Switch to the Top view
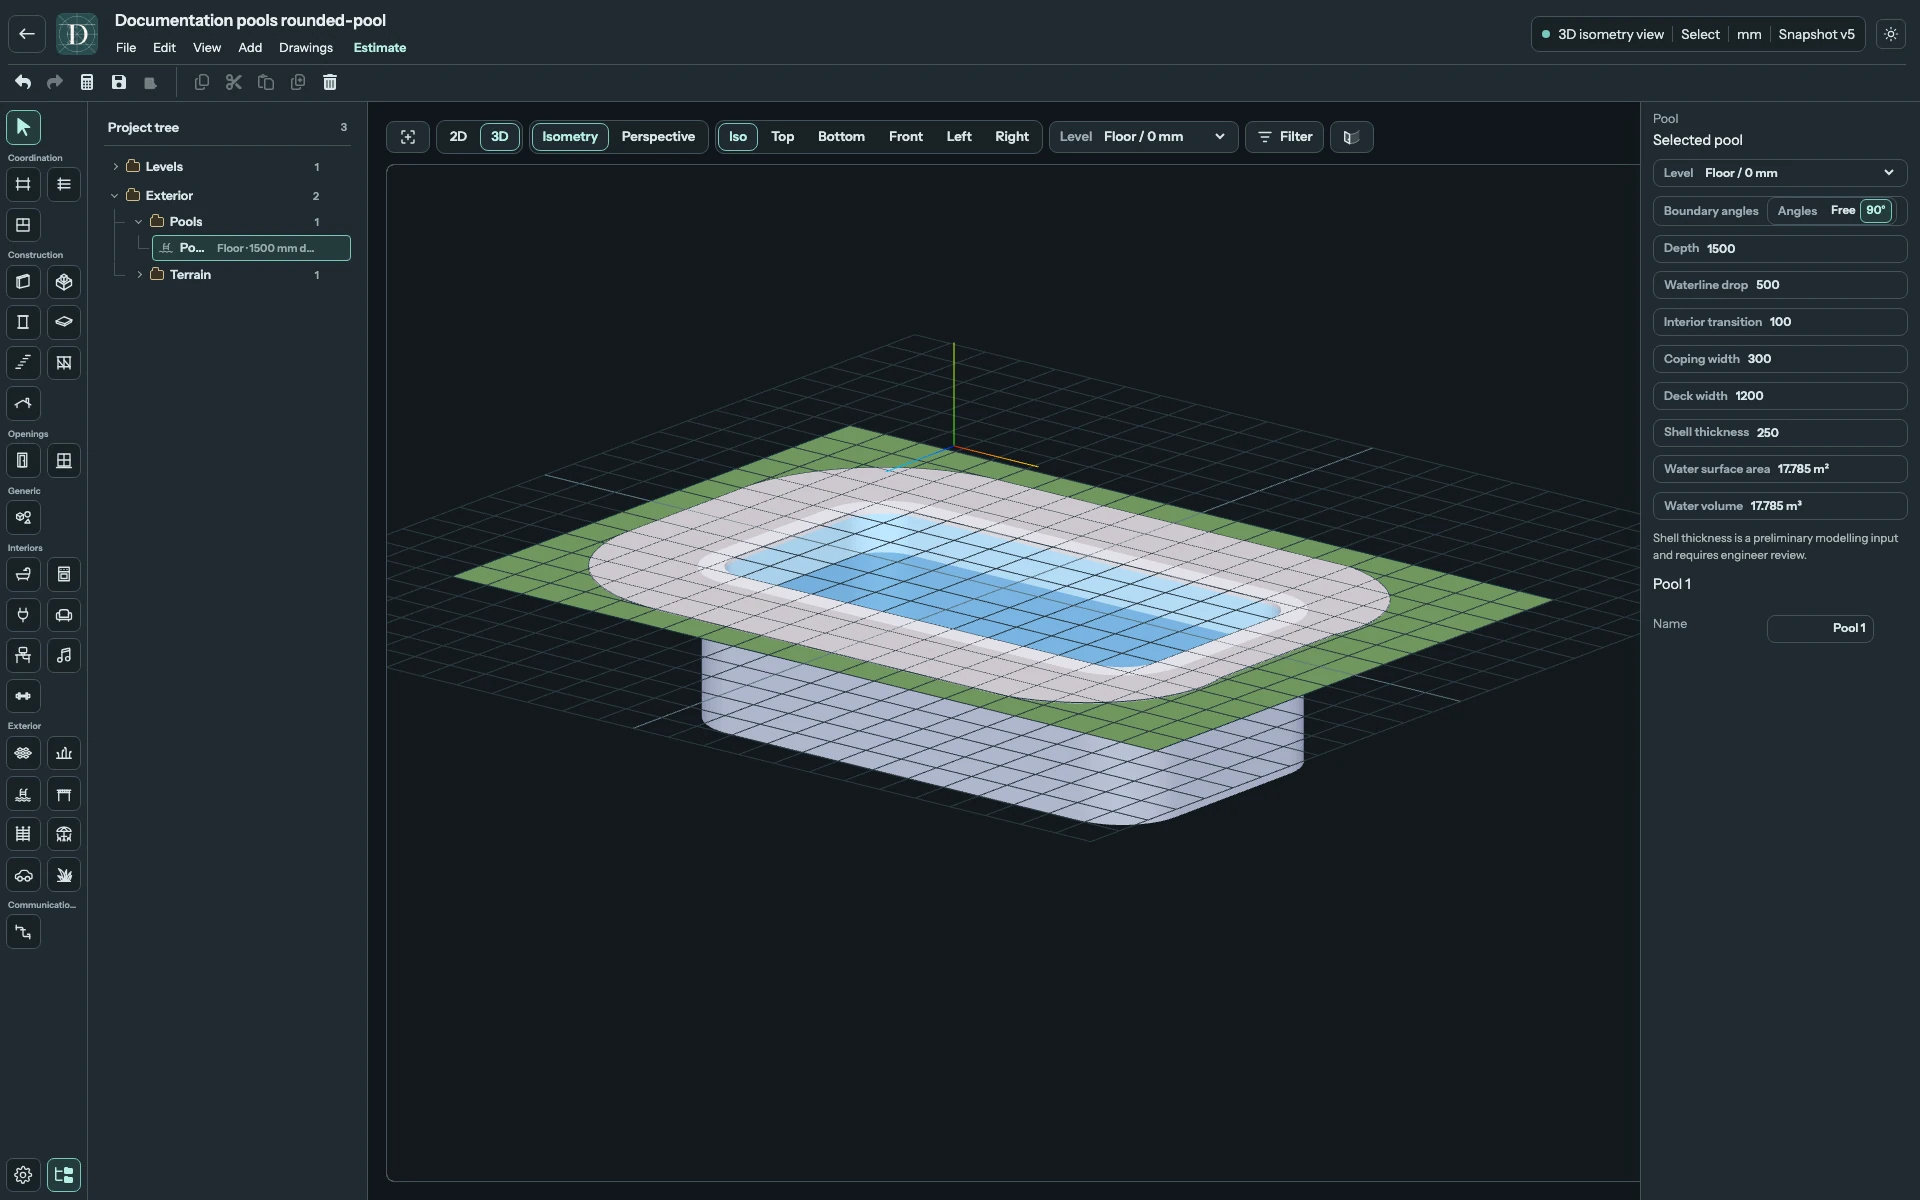This screenshot has height=1200, width=1920. point(782,137)
